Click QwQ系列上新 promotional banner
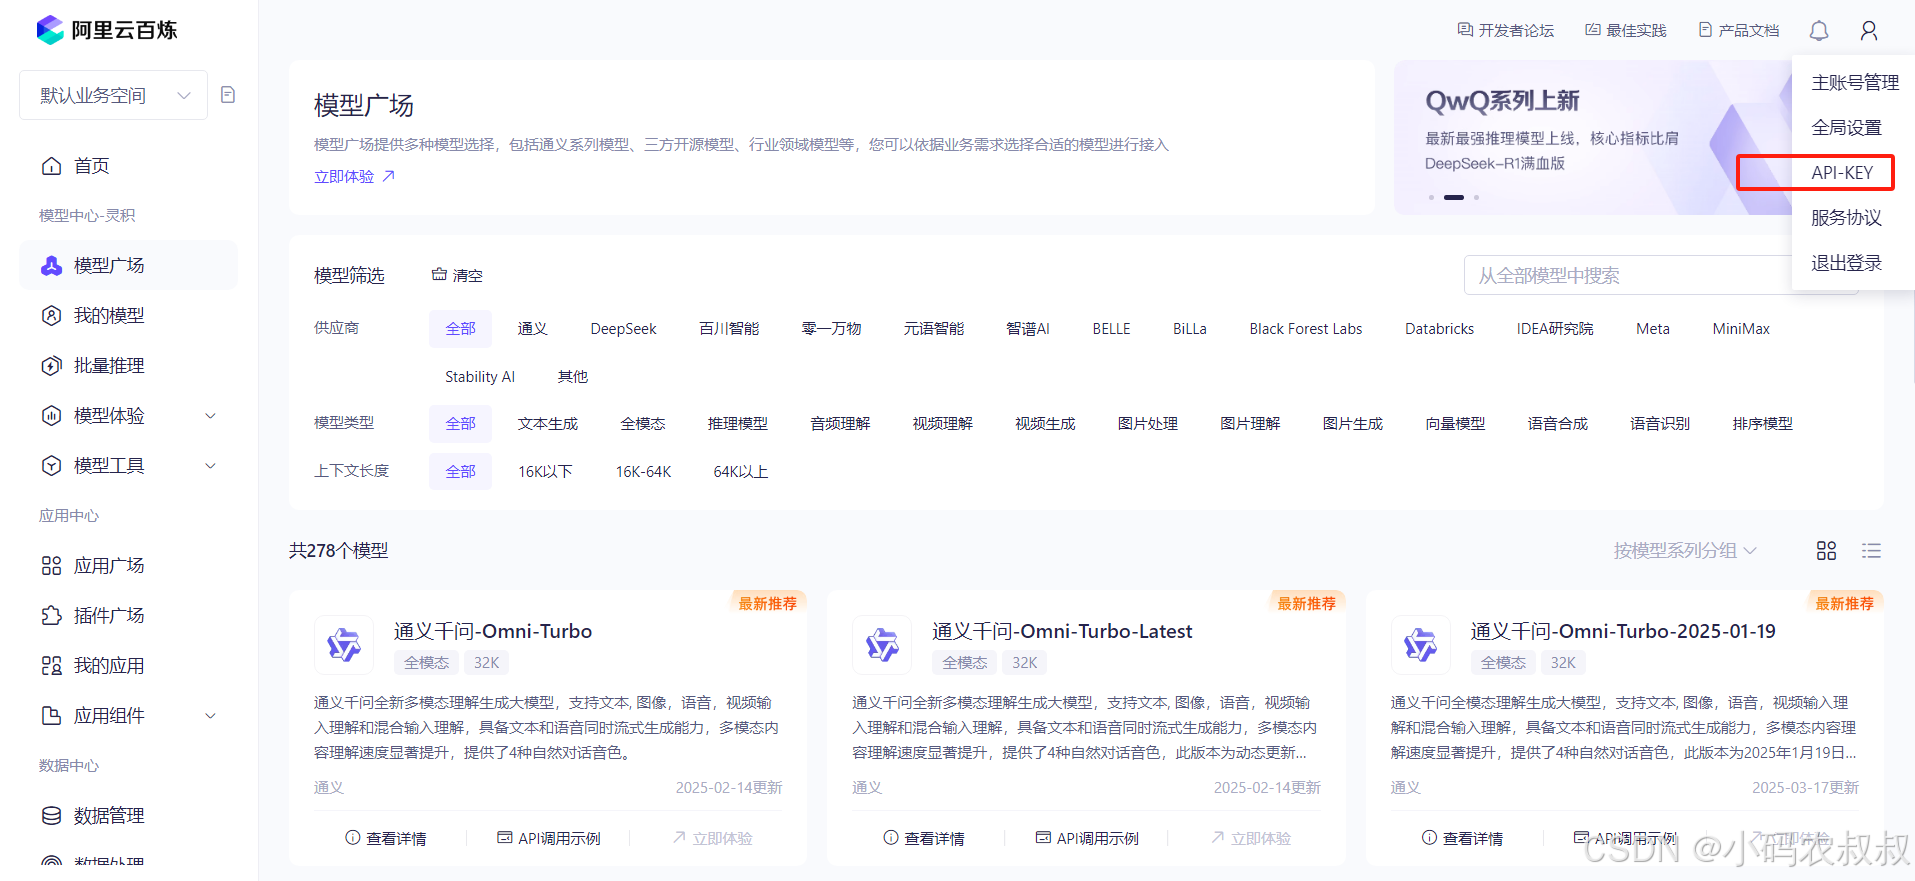Image resolution: width=1915 pixels, height=881 pixels. (1593, 137)
